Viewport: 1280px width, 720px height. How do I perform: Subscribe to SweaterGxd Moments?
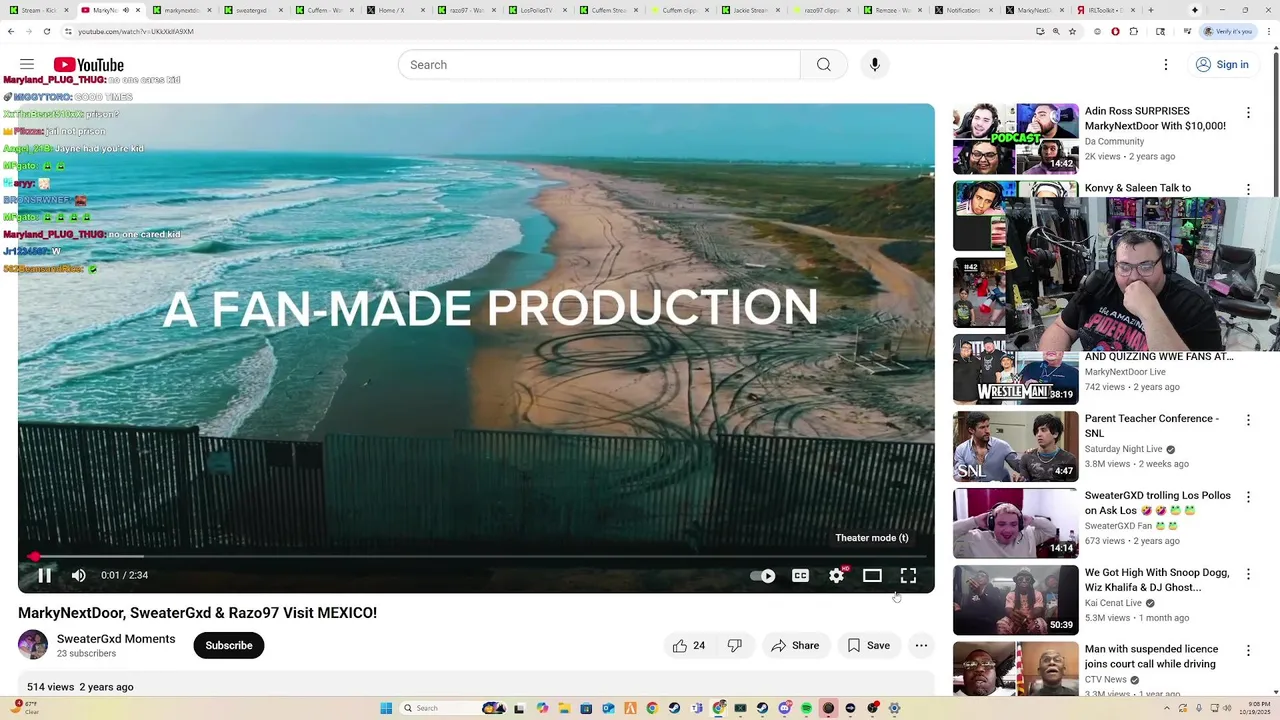(x=229, y=646)
